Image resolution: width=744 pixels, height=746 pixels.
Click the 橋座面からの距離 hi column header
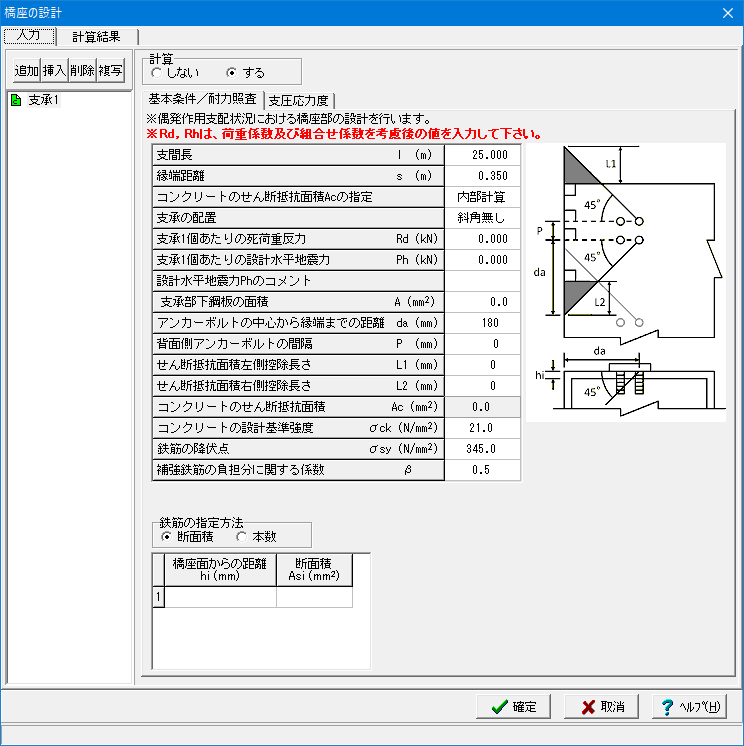[x=220, y=569]
